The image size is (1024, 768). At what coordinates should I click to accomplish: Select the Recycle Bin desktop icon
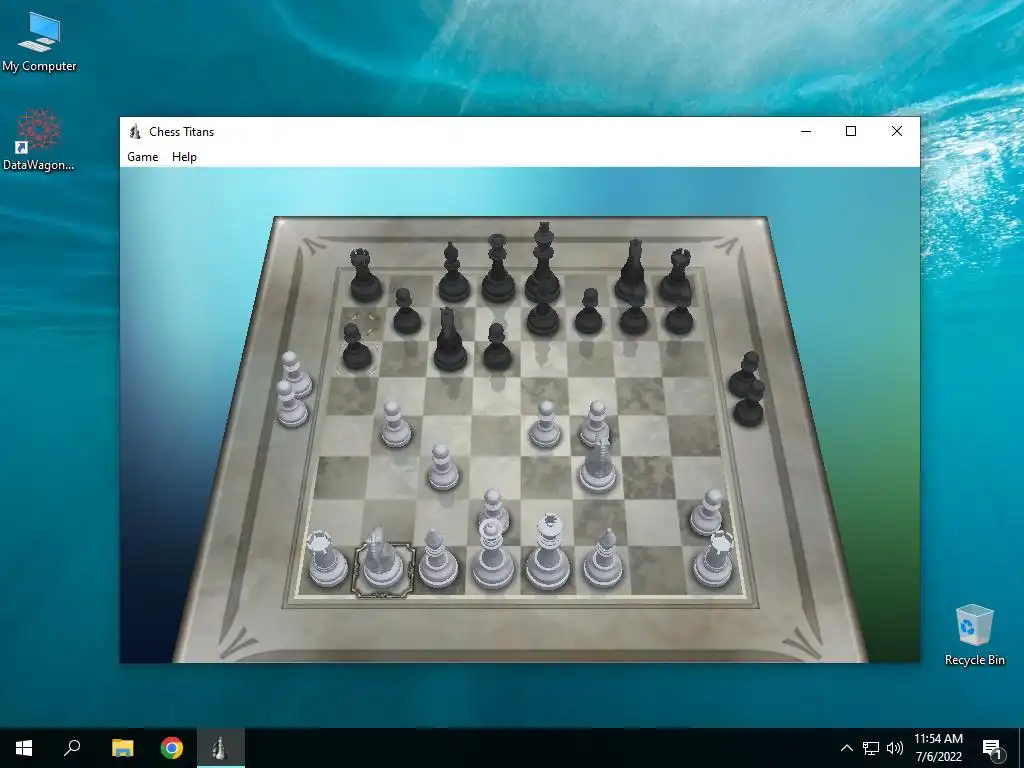click(974, 635)
